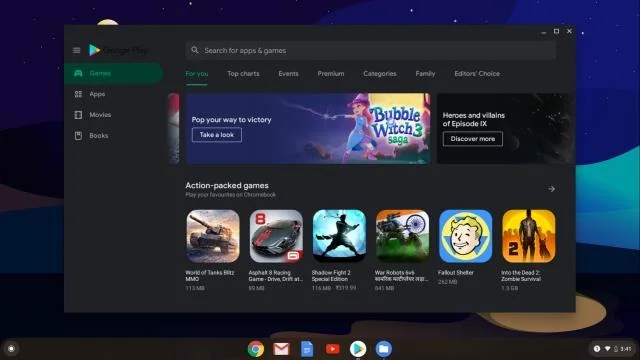Viewport: 640px width, 360px height.
Task: Click the Discover more button
Action: [473, 139]
